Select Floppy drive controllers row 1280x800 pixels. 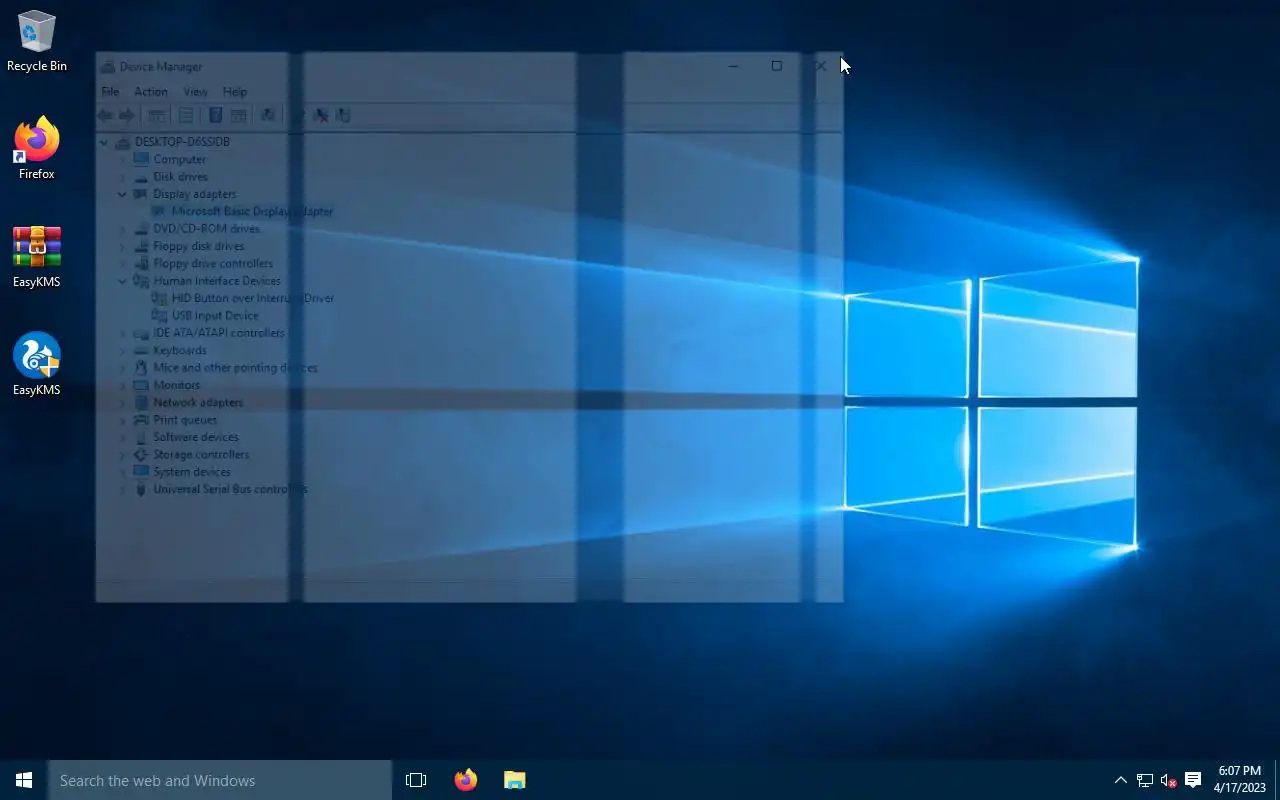pyautogui.click(x=212, y=263)
